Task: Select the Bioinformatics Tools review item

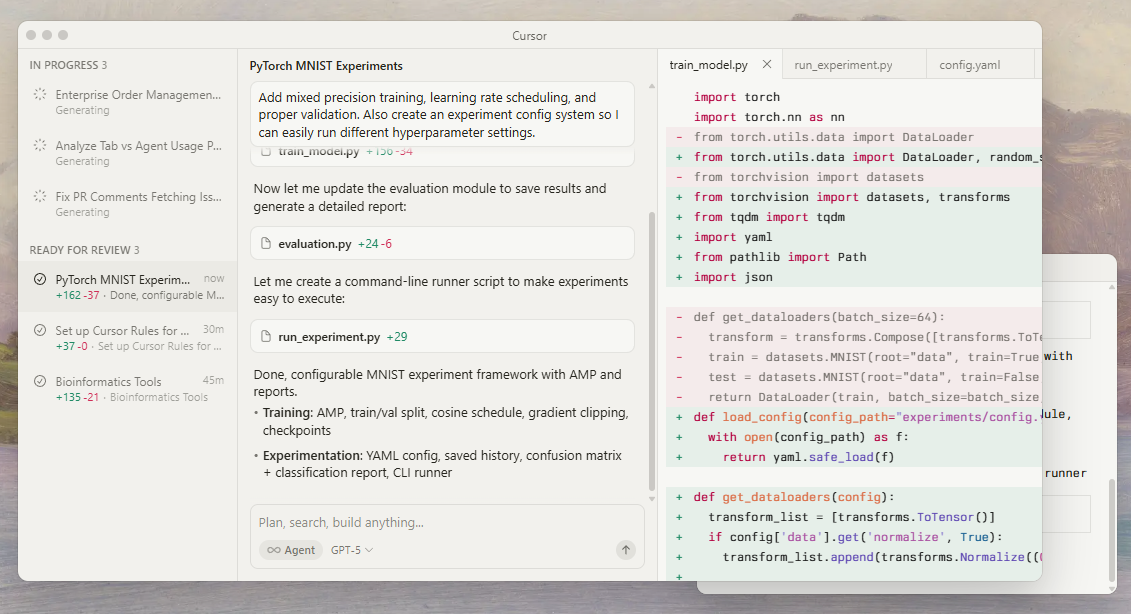Action: point(128,389)
